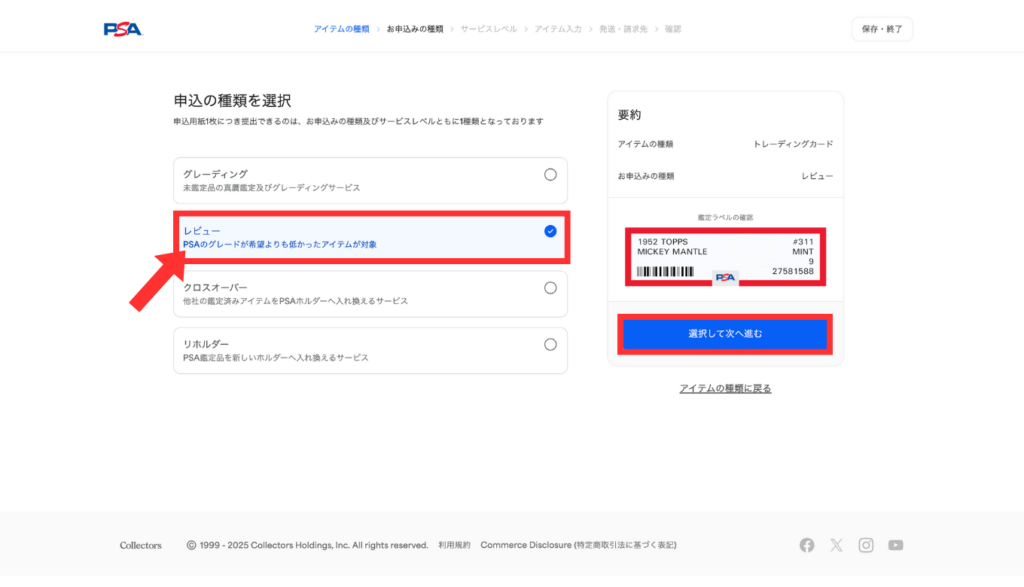This screenshot has width=1024, height=587.
Task: Click お申込みの種類 breadcrumb step
Action: 415,29
